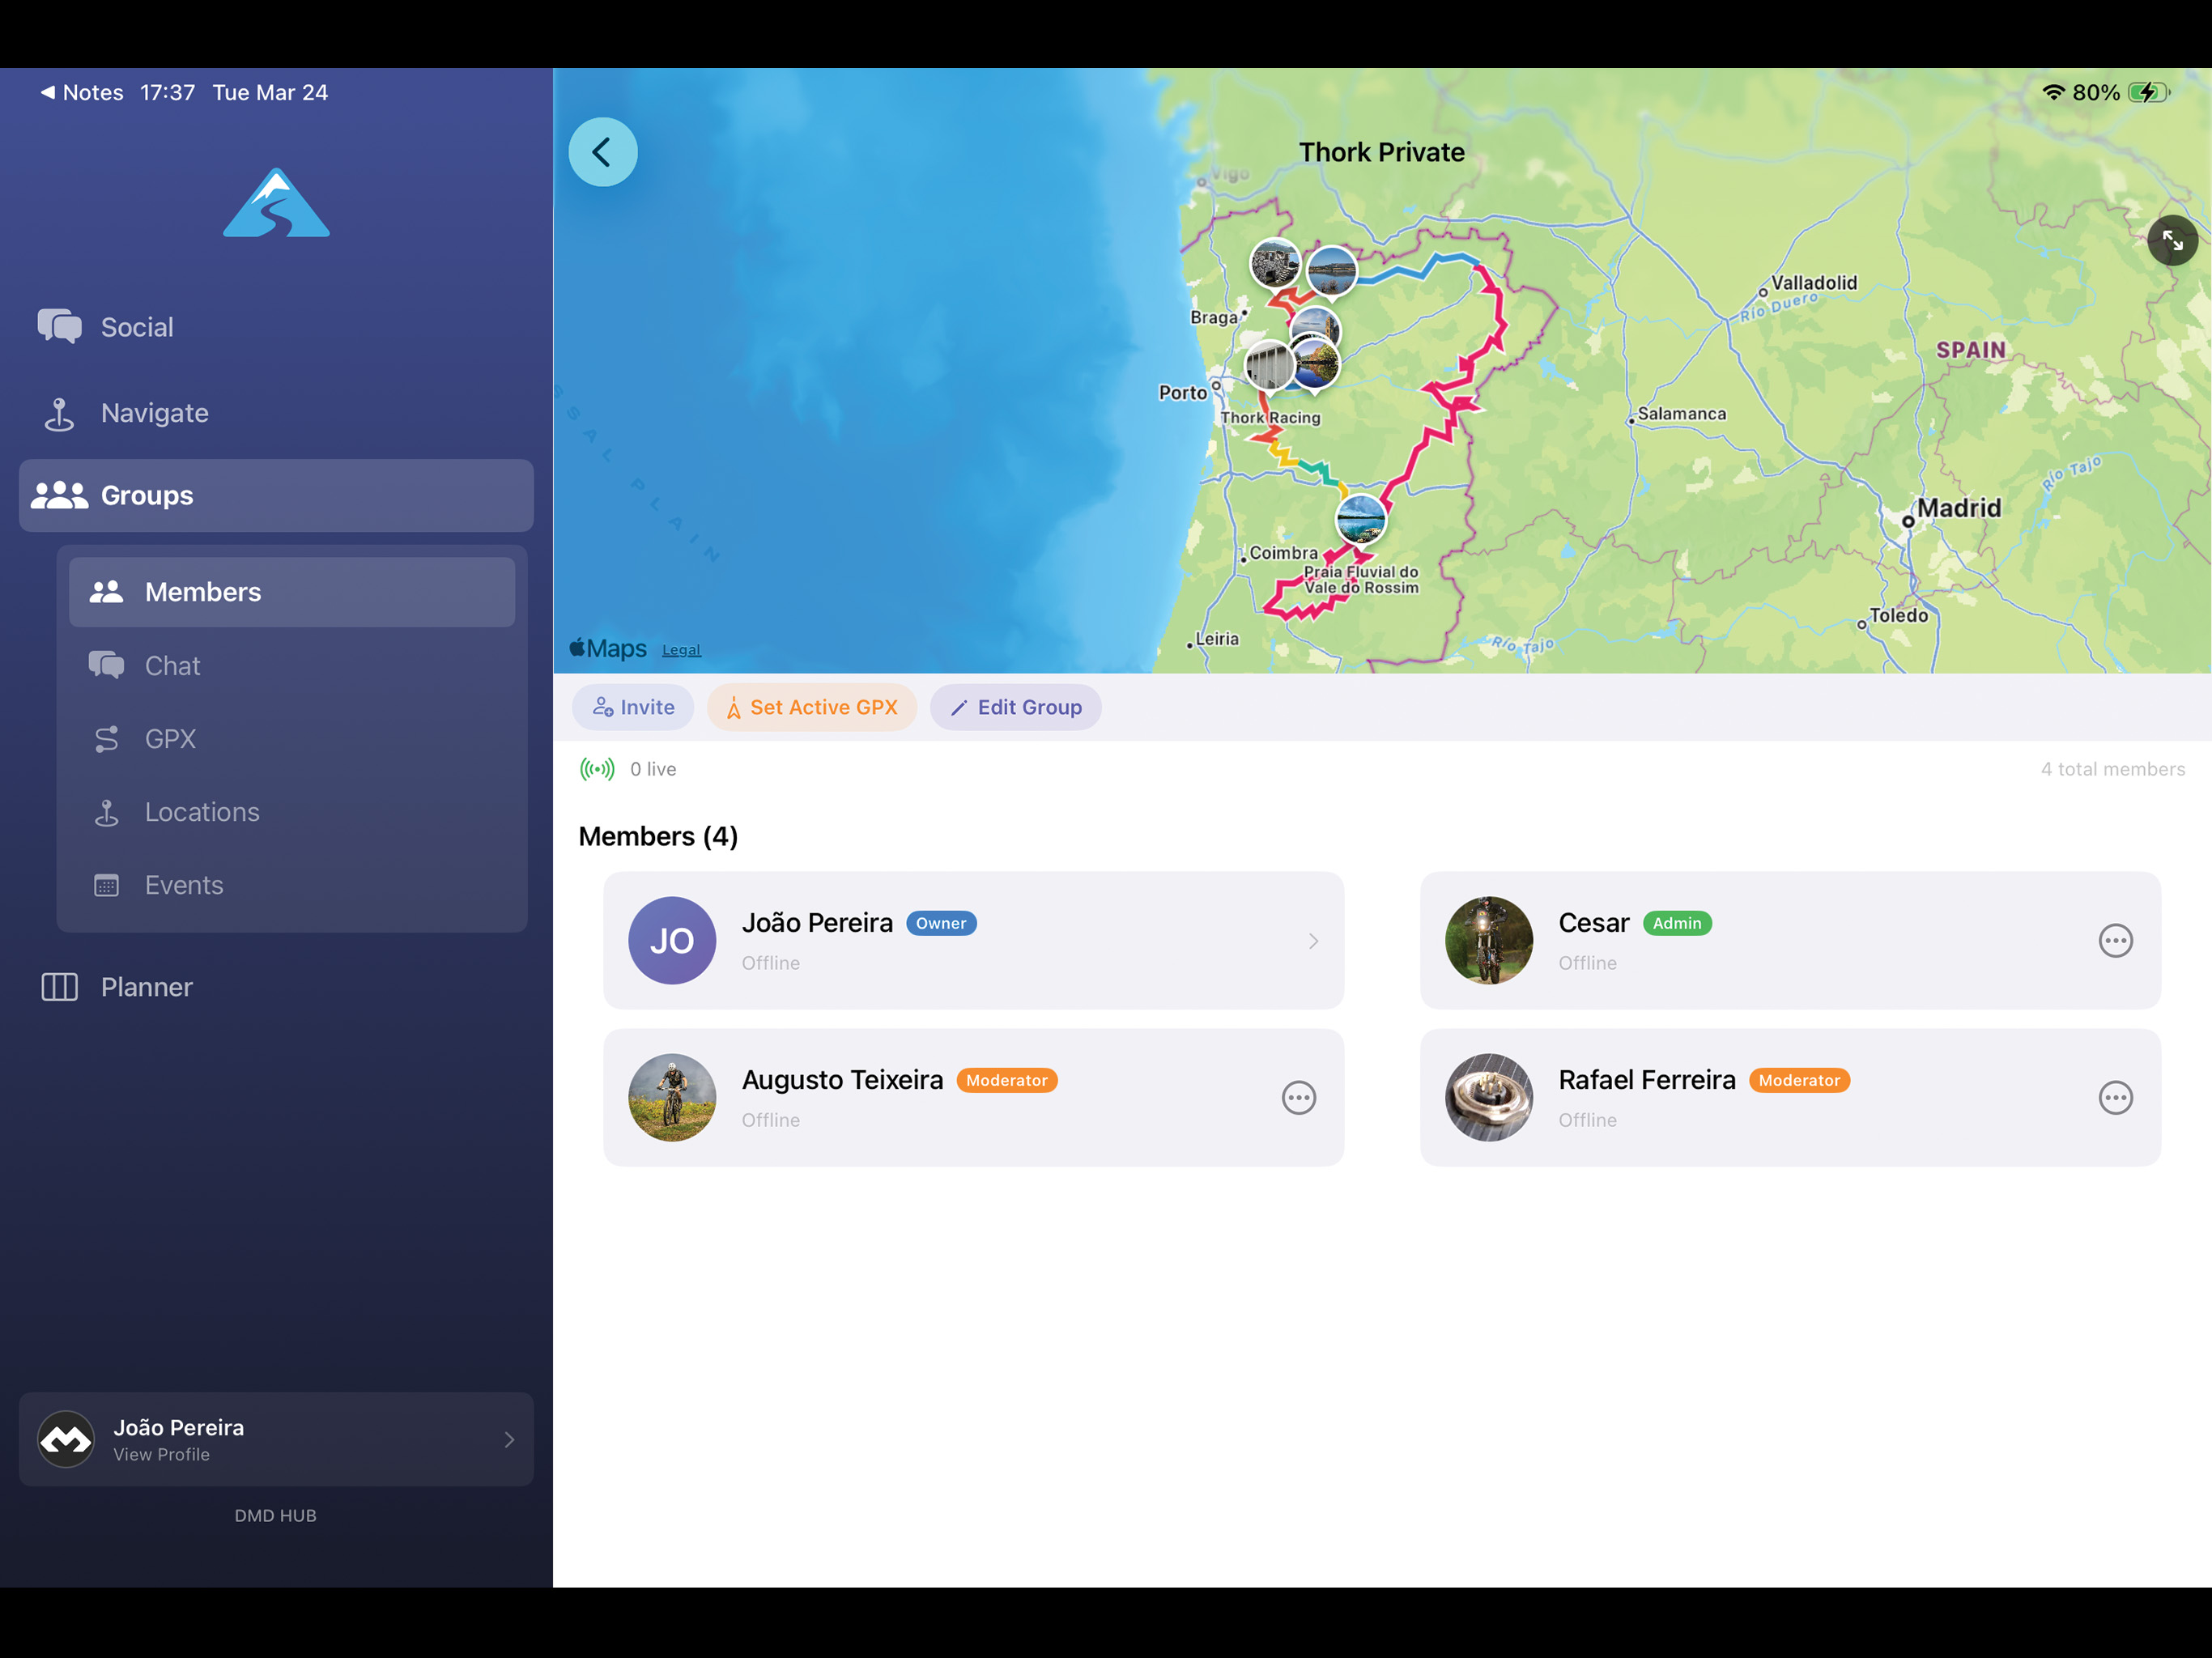Open the Navigate section

[x=276, y=413]
